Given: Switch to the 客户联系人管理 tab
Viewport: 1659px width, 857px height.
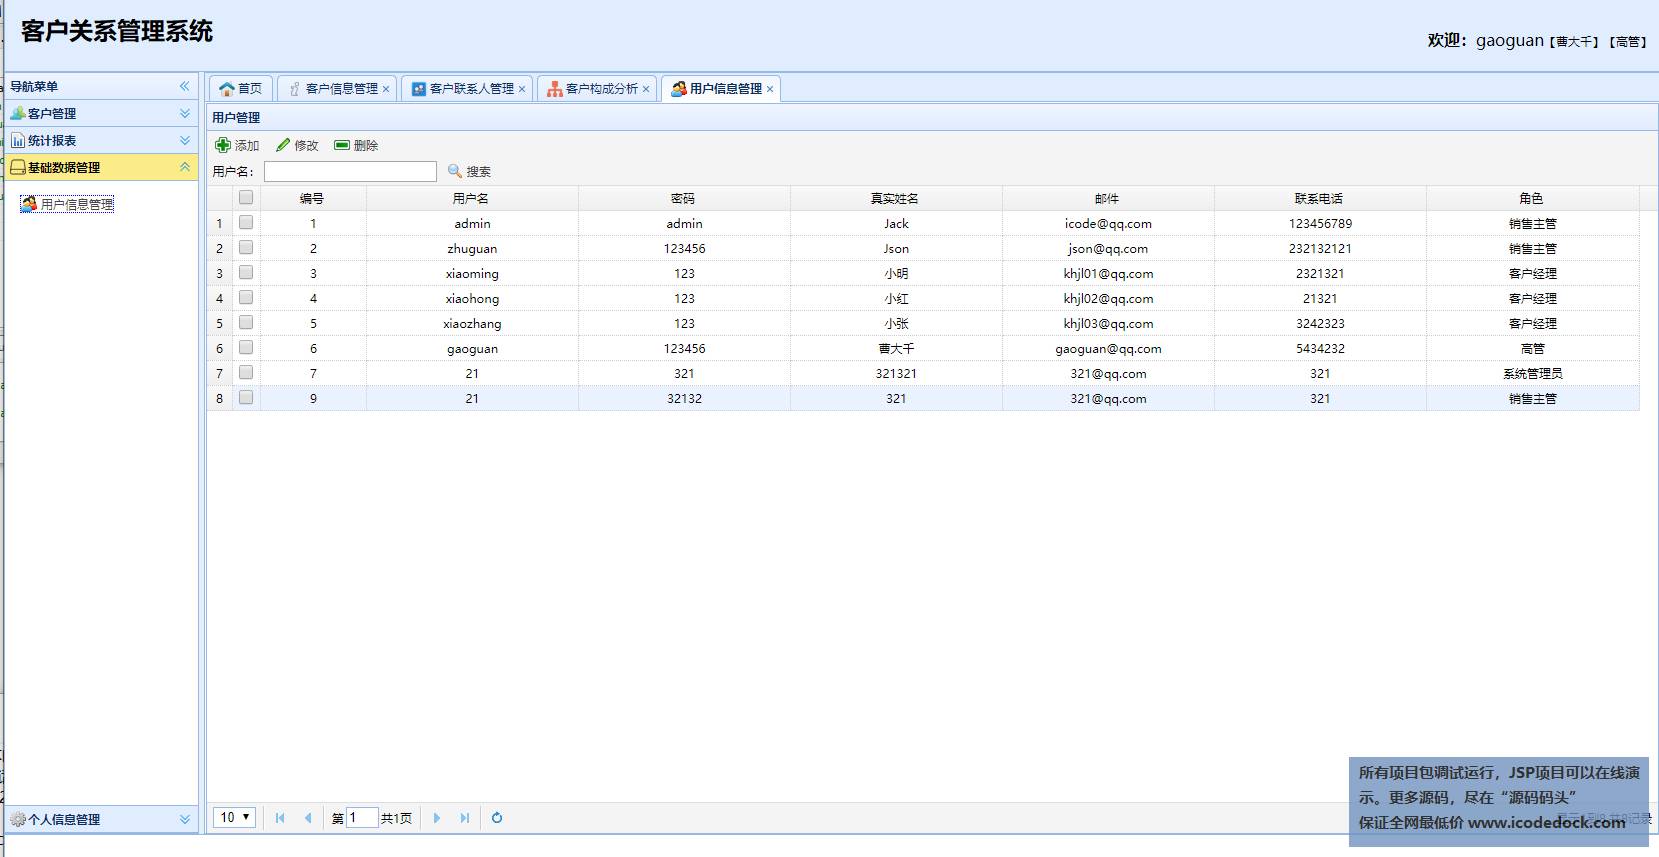Looking at the screenshot, I should tap(467, 89).
